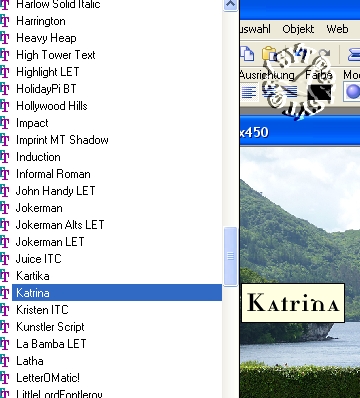Select the Harrington font
Image resolution: width=360 pixels, height=398 pixels.
pos(41,21)
